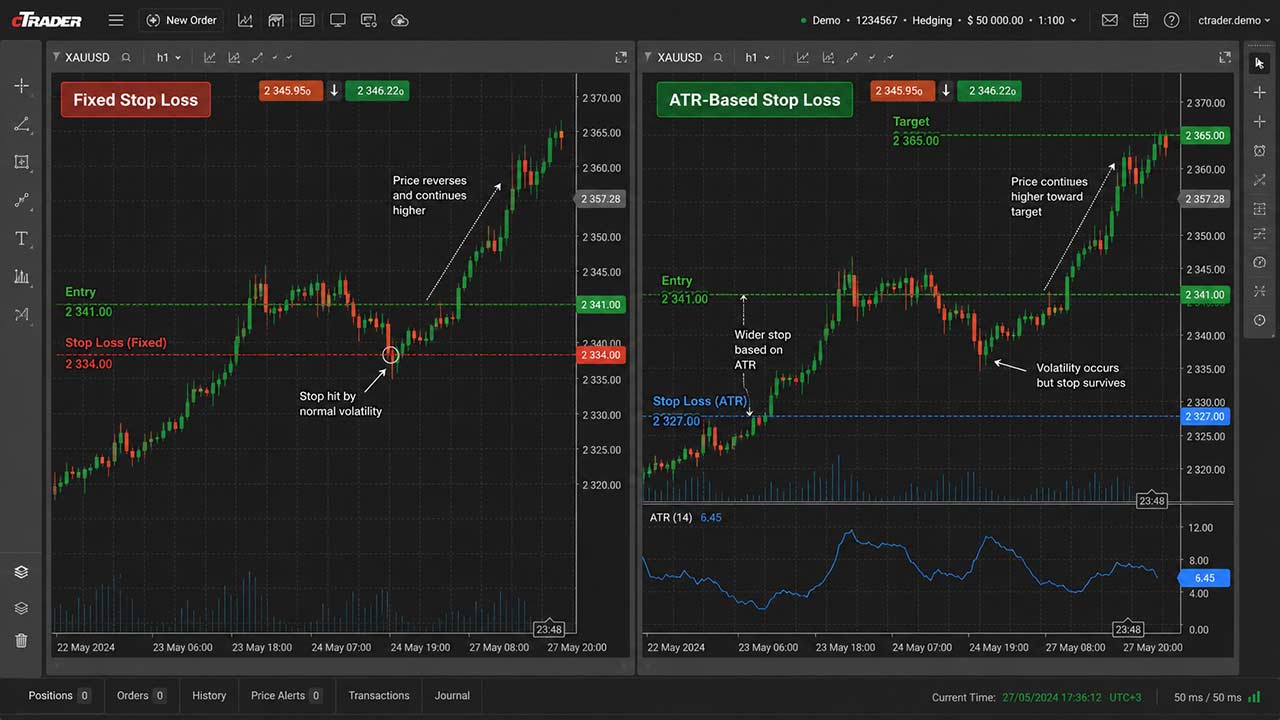Switch to the Orders tab
Screen dimensions: 1280x720
point(140,696)
